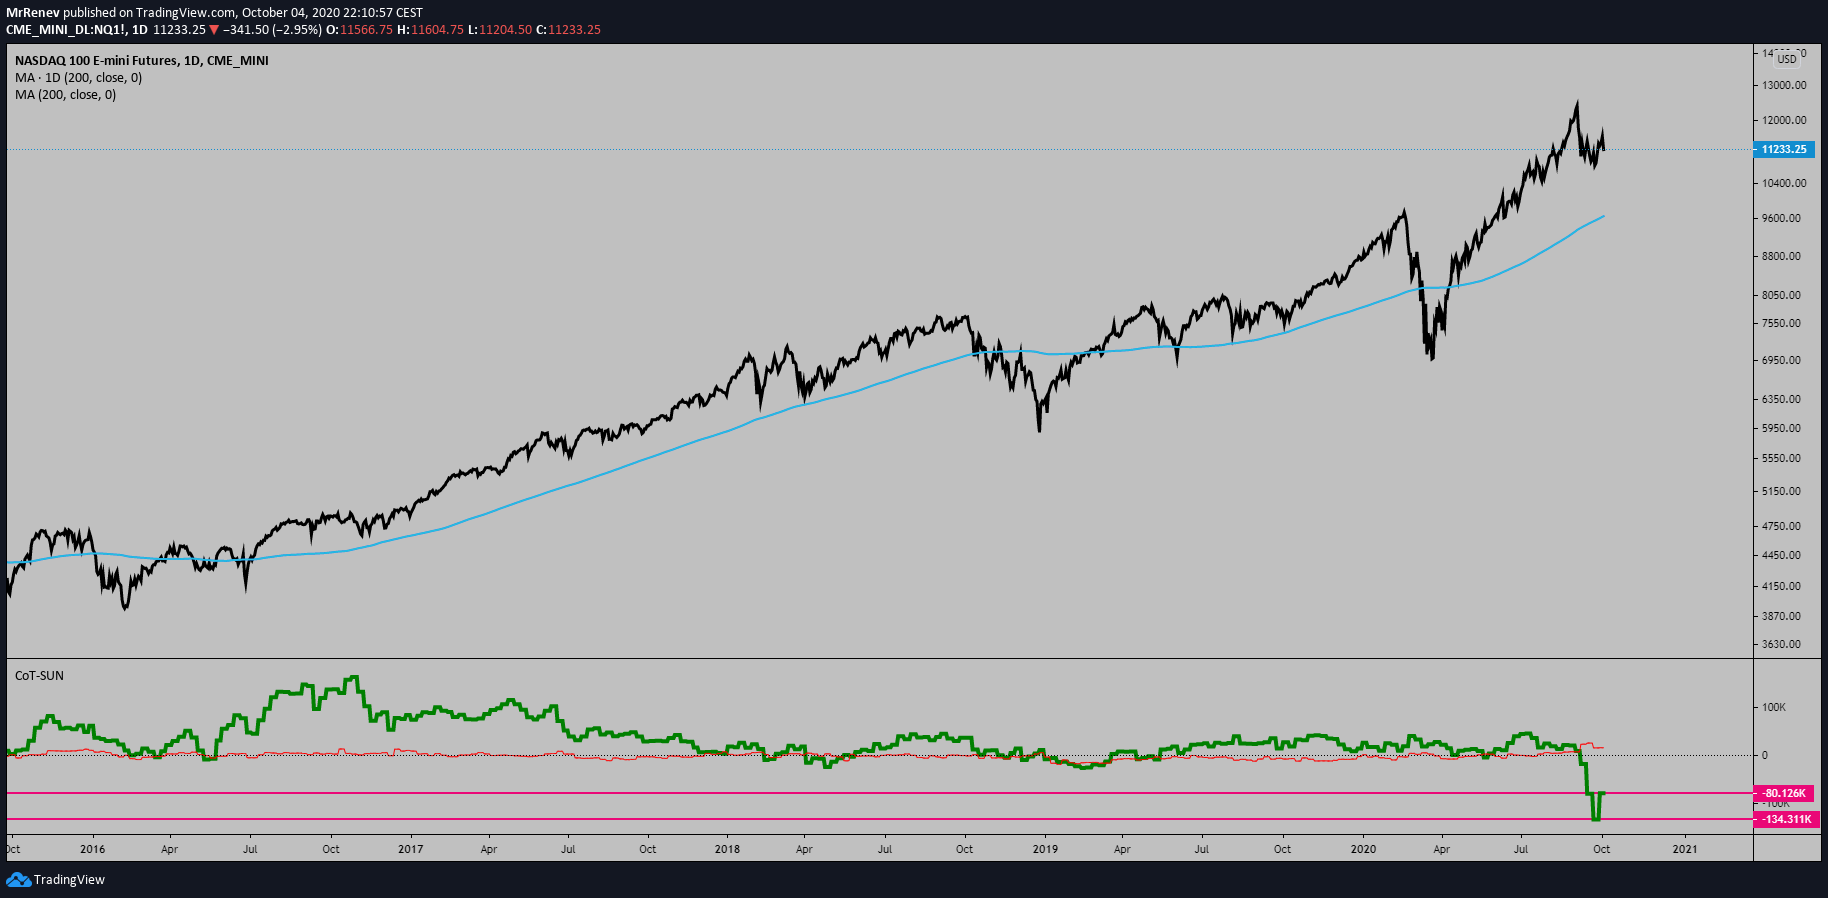Click the 12000.00 price axis label
The height and width of the screenshot is (898, 1828).
(1784, 120)
